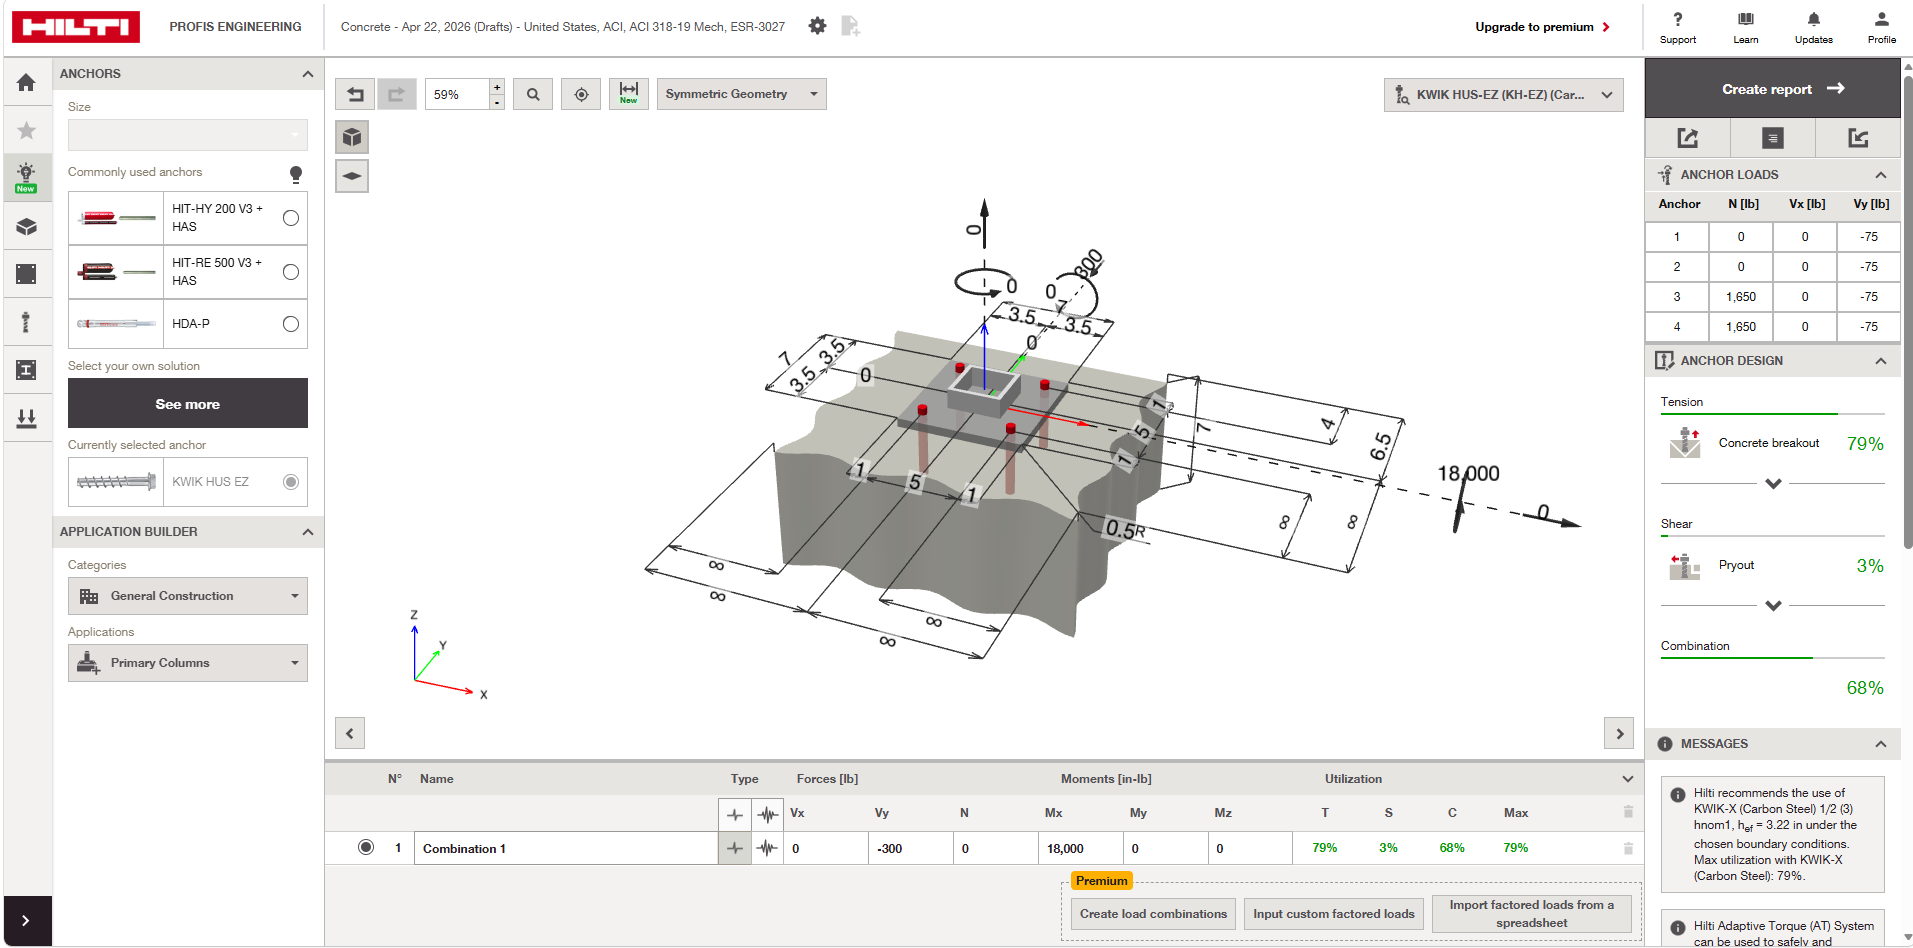Open design settings gear icon
The image size is (1913, 948).
(x=817, y=26)
